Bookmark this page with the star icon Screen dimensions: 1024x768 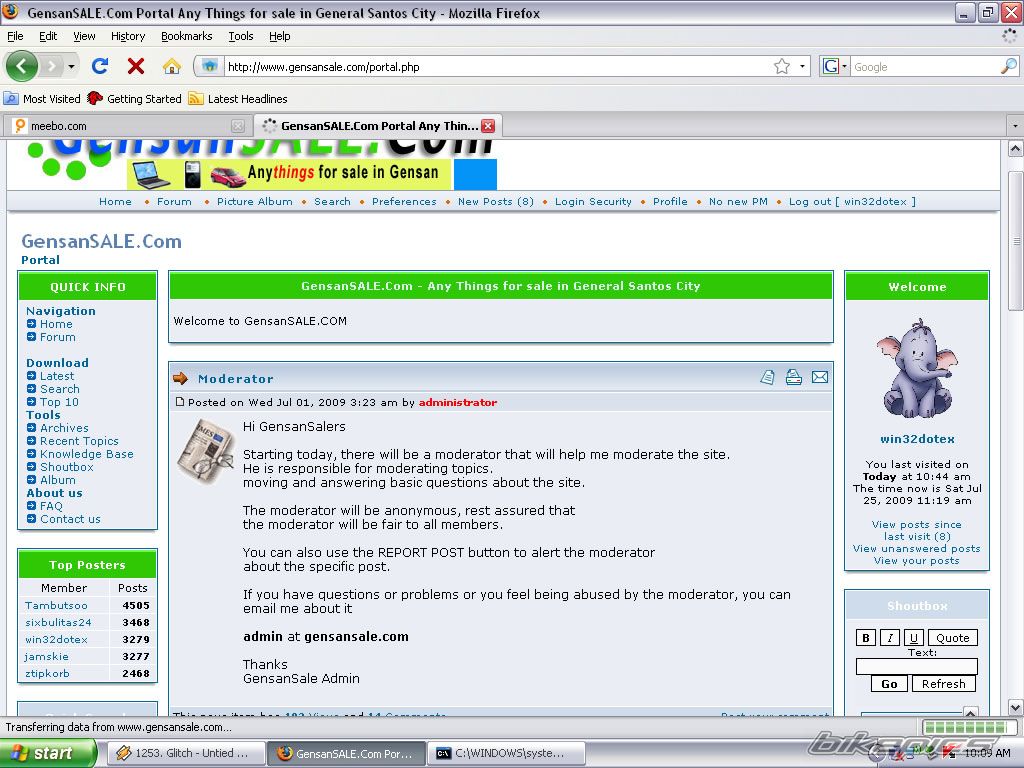tap(782, 66)
